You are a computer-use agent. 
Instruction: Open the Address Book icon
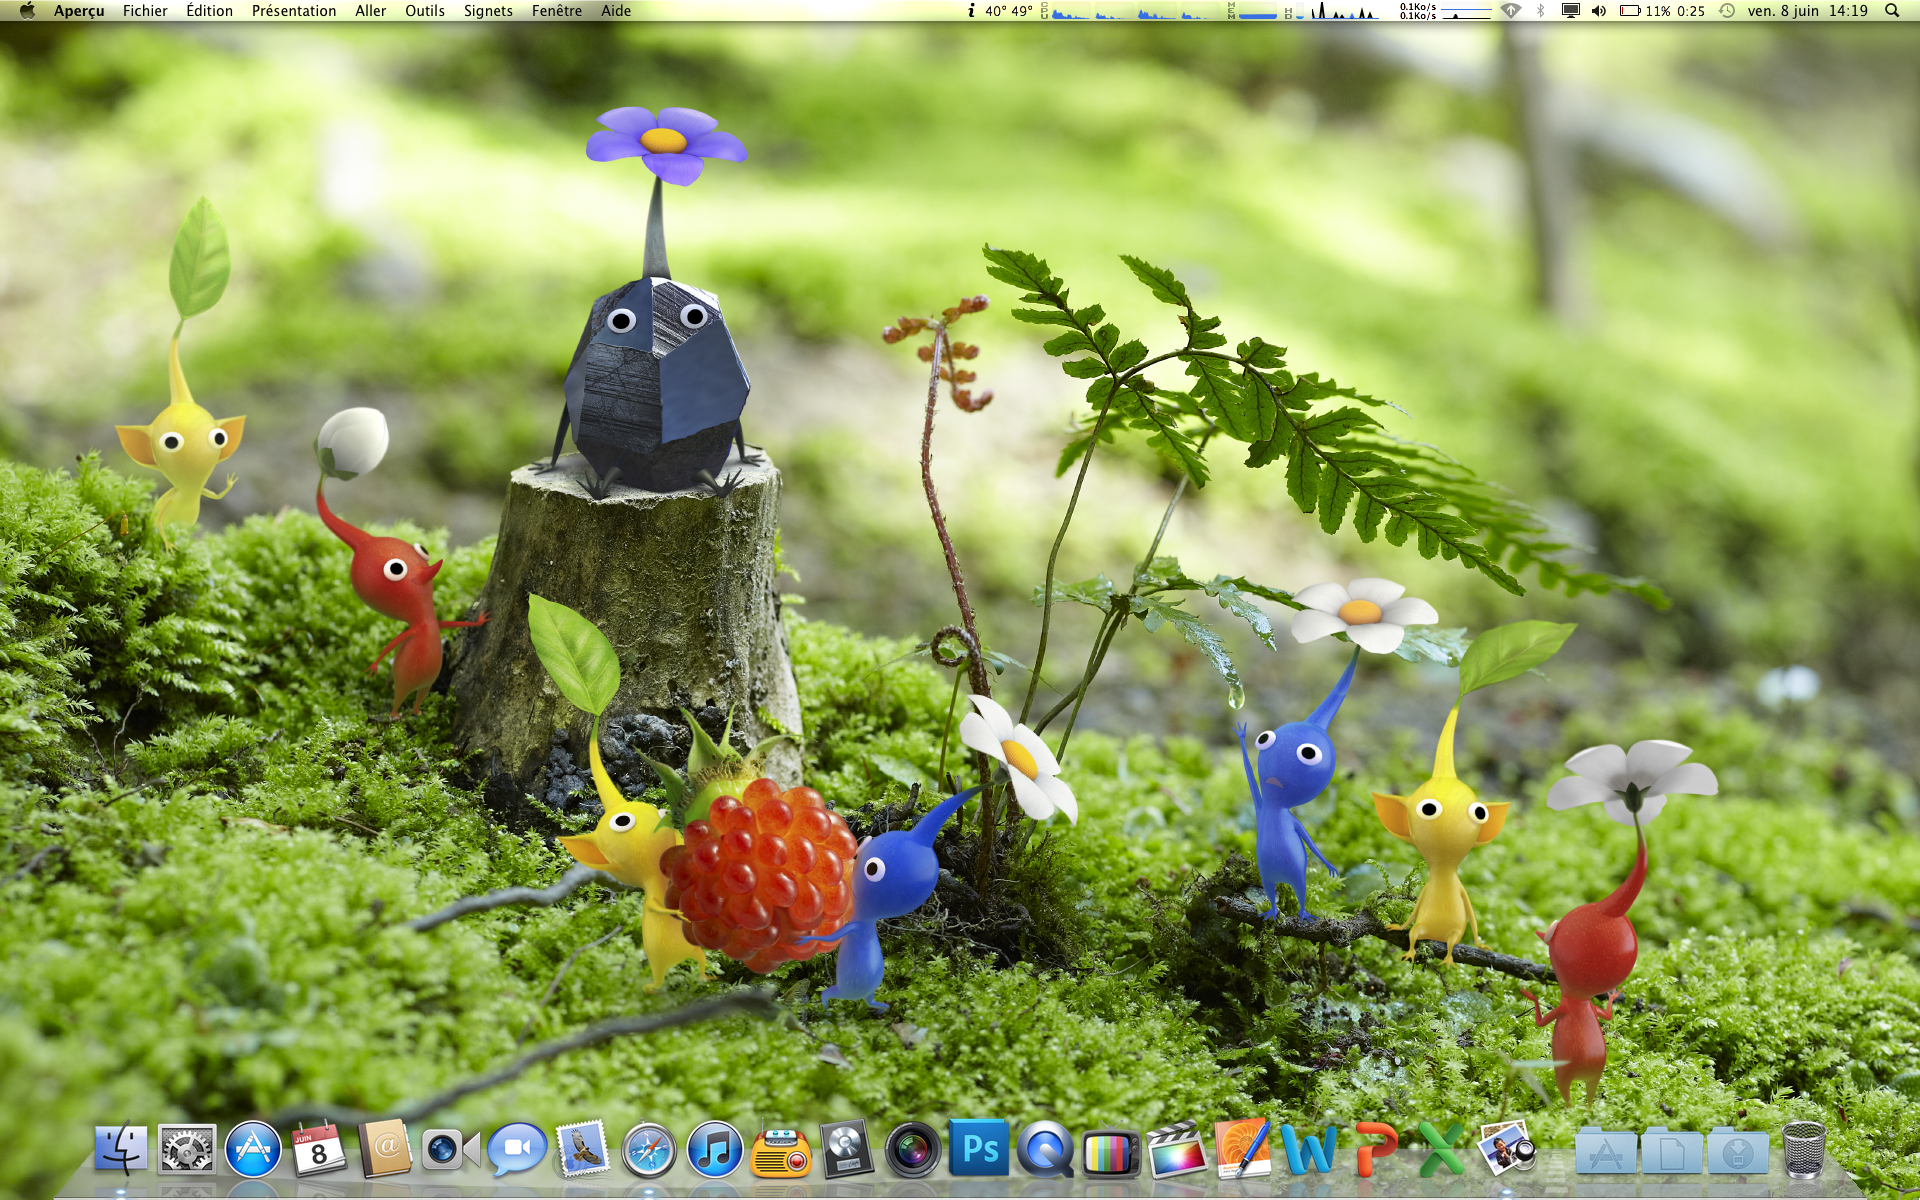[x=385, y=1150]
